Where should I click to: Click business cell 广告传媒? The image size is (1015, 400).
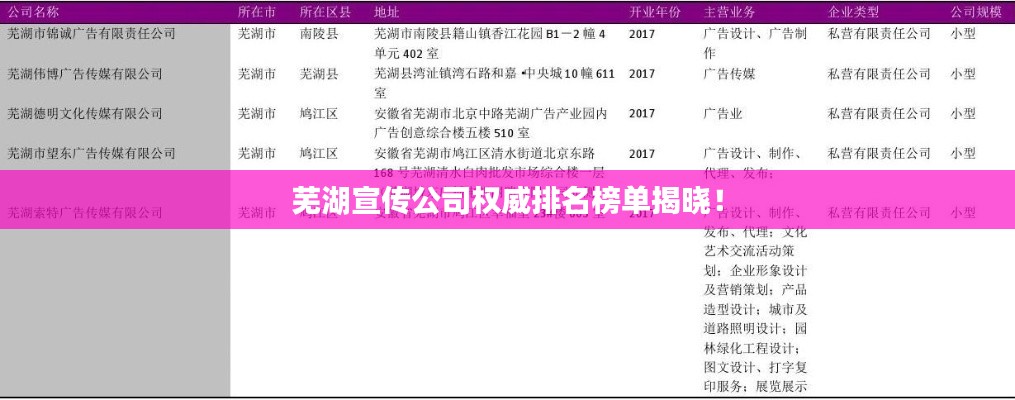(x=729, y=74)
